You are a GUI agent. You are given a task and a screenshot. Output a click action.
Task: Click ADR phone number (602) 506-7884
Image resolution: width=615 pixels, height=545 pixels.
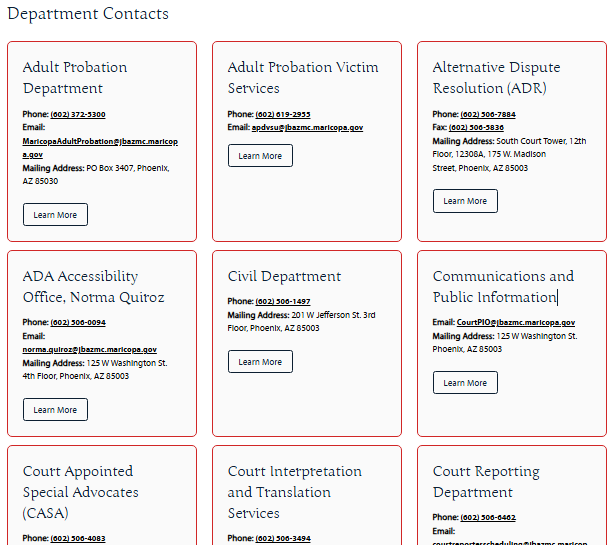[488, 115]
